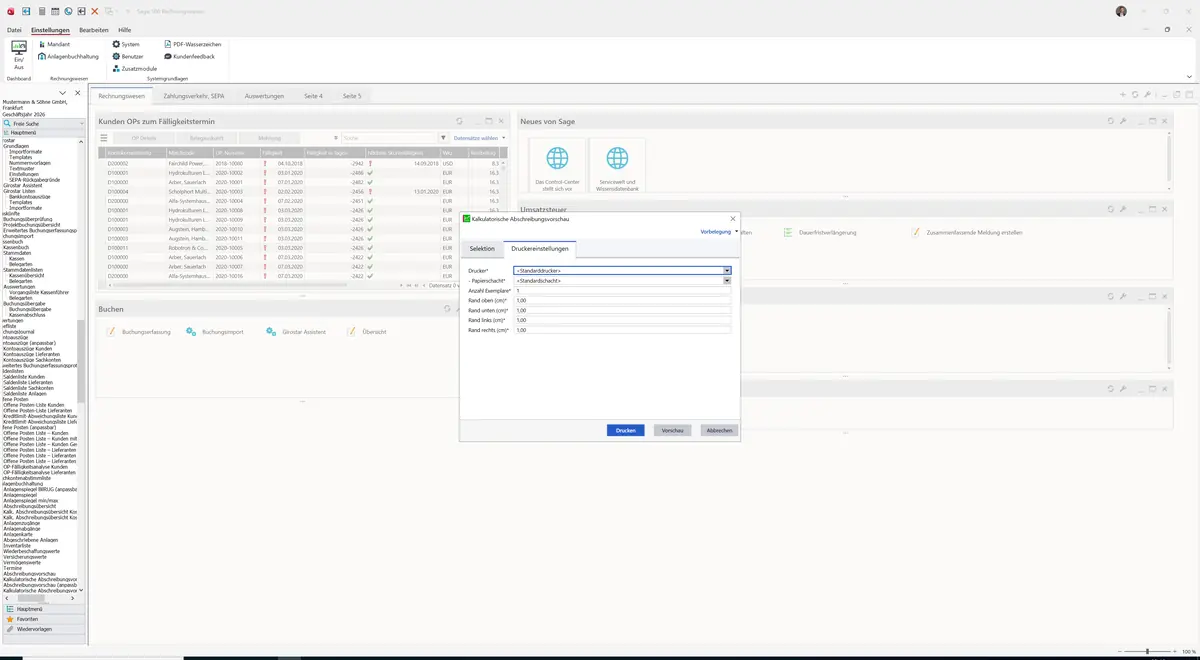Expand Vorbelegung dropdown in dialog
This screenshot has height=660, width=1200.
tap(719, 231)
